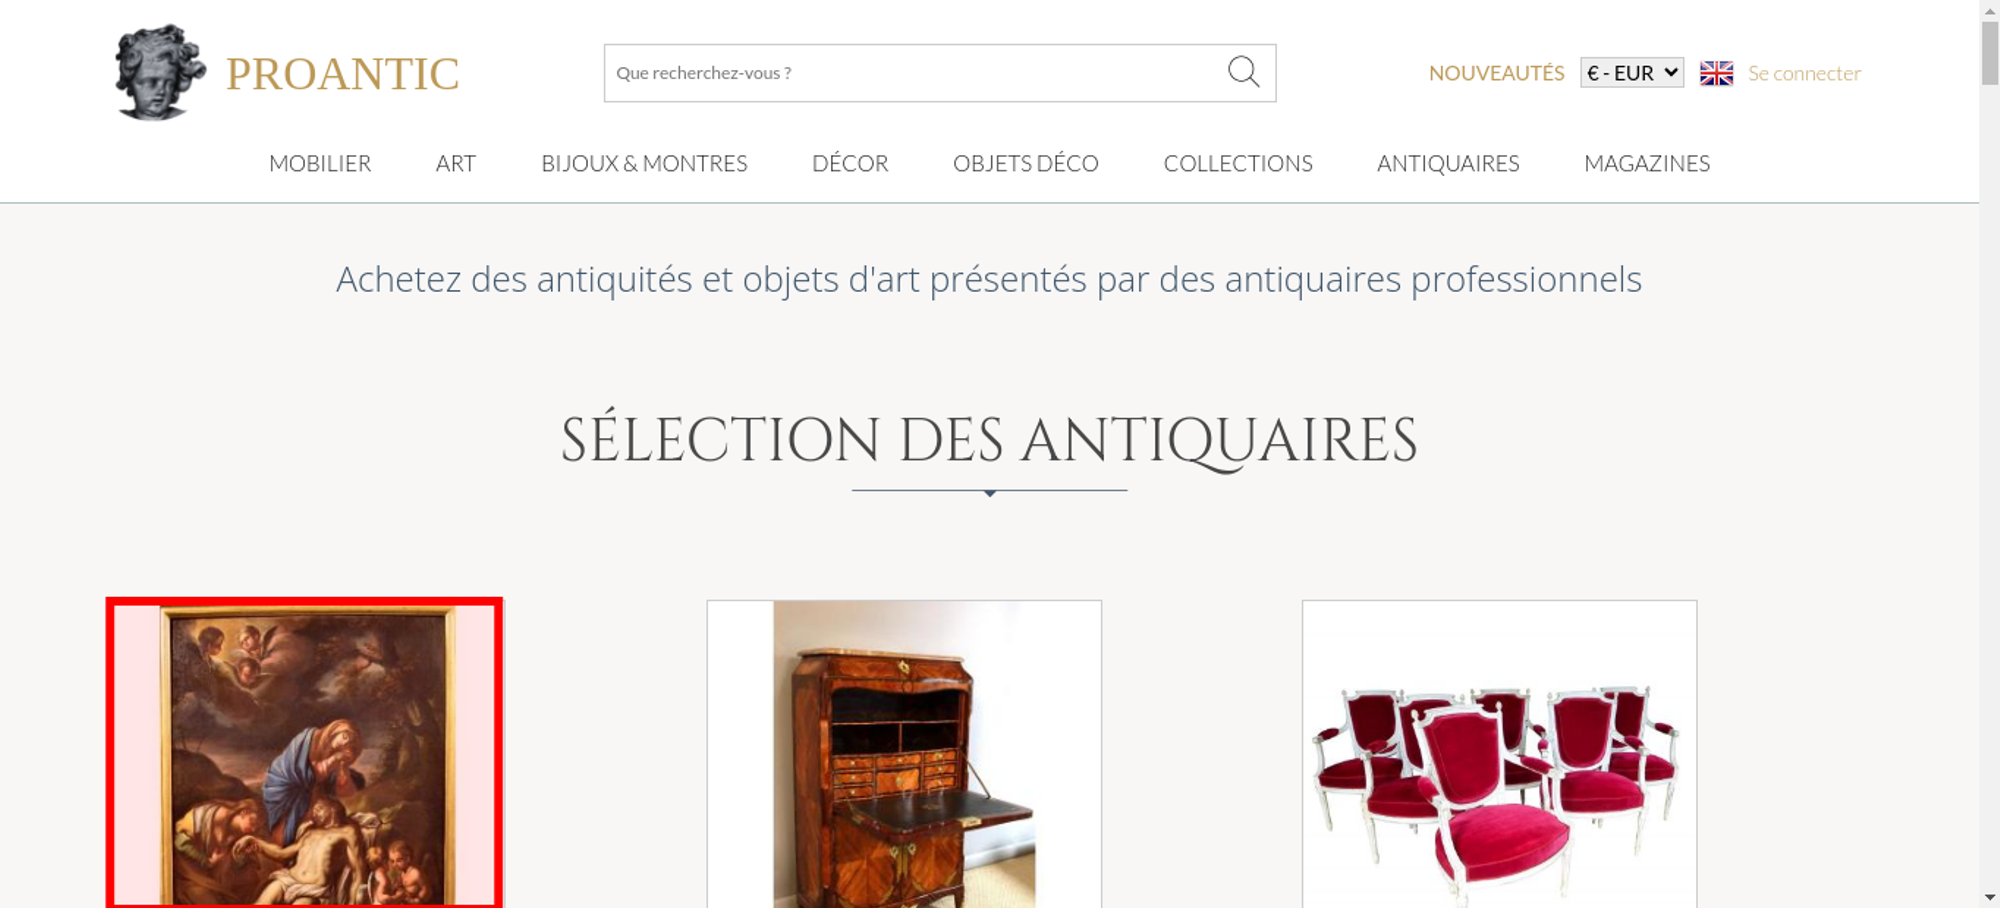The height and width of the screenshot is (908, 2000).
Task: Click the Proantic cherub head logo
Action: tap(160, 72)
